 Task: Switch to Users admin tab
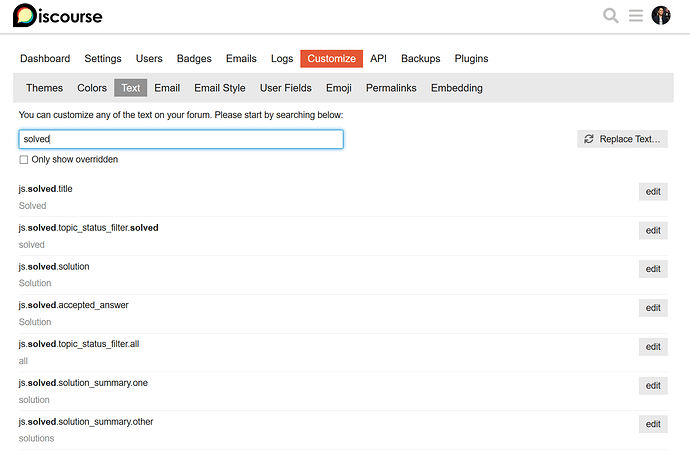(149, 59)
